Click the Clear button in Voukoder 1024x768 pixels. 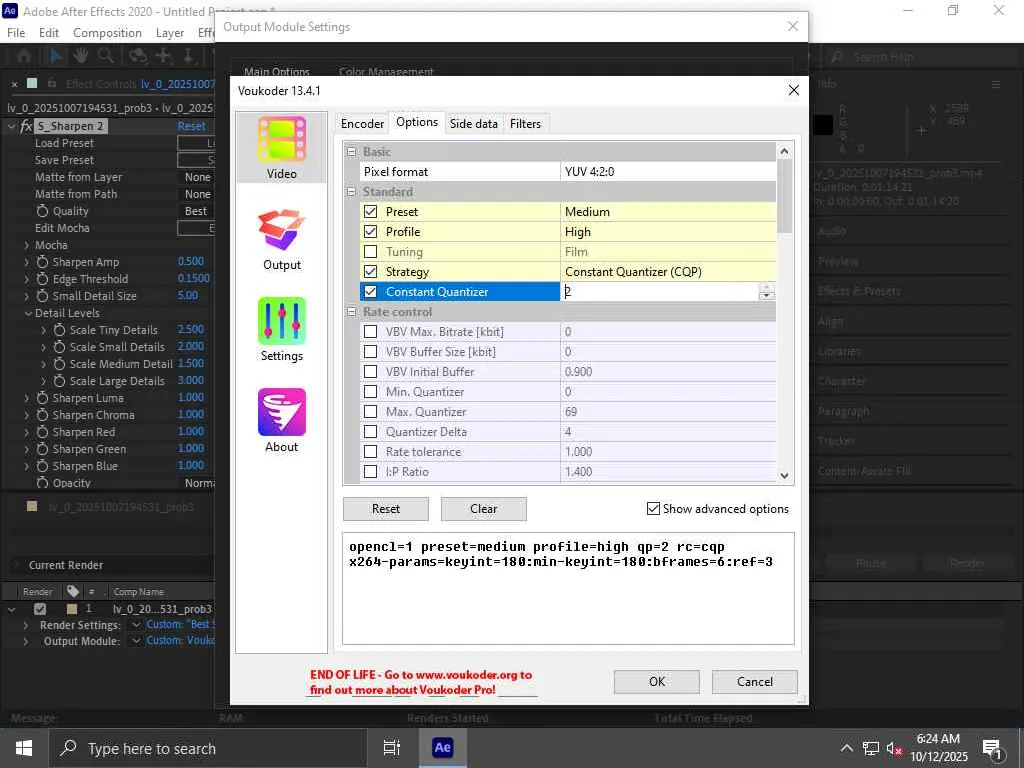[483, 509]
